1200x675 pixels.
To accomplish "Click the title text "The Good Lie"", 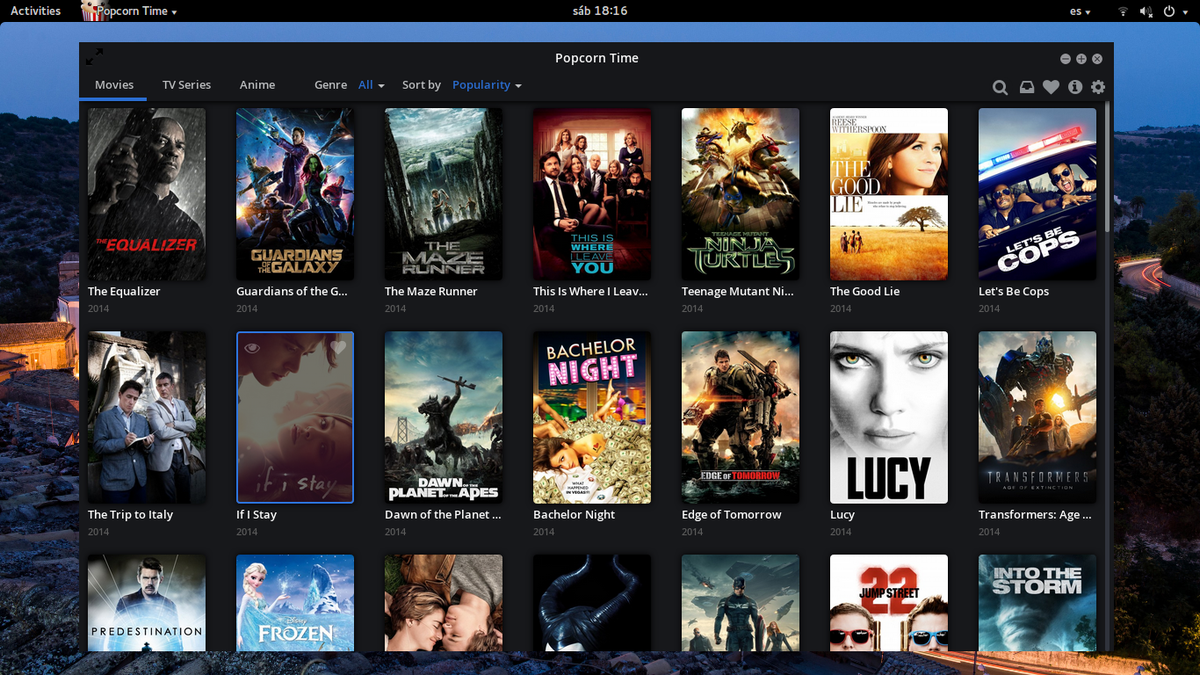I will point(865,291).
